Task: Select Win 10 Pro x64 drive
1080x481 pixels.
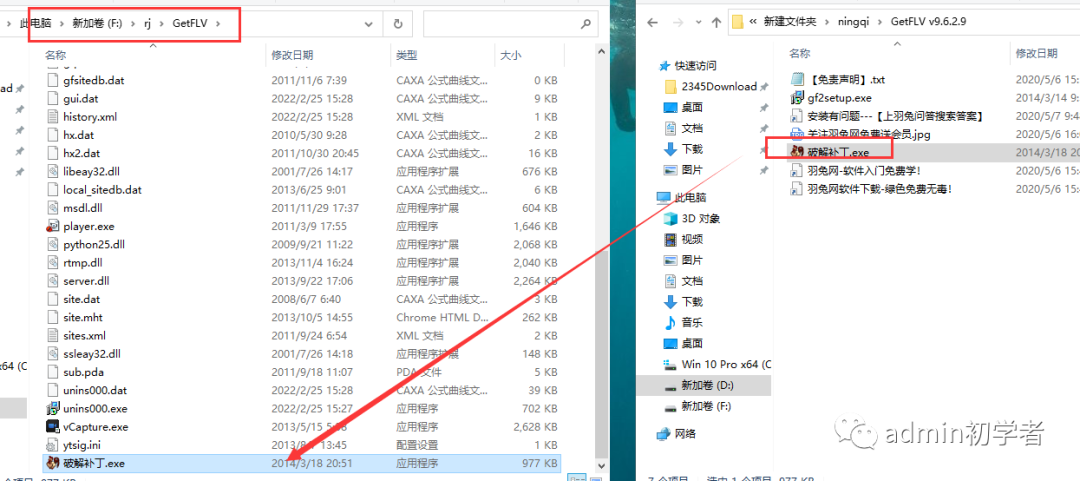Action: click(x=726, y=364)
